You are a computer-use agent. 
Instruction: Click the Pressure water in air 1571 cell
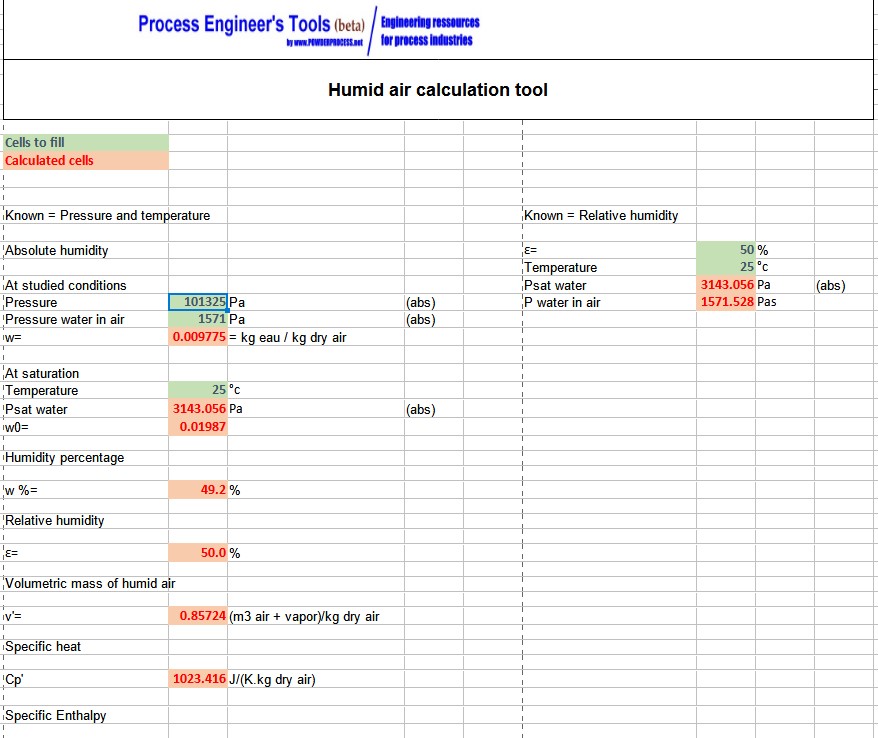(200, 319)
